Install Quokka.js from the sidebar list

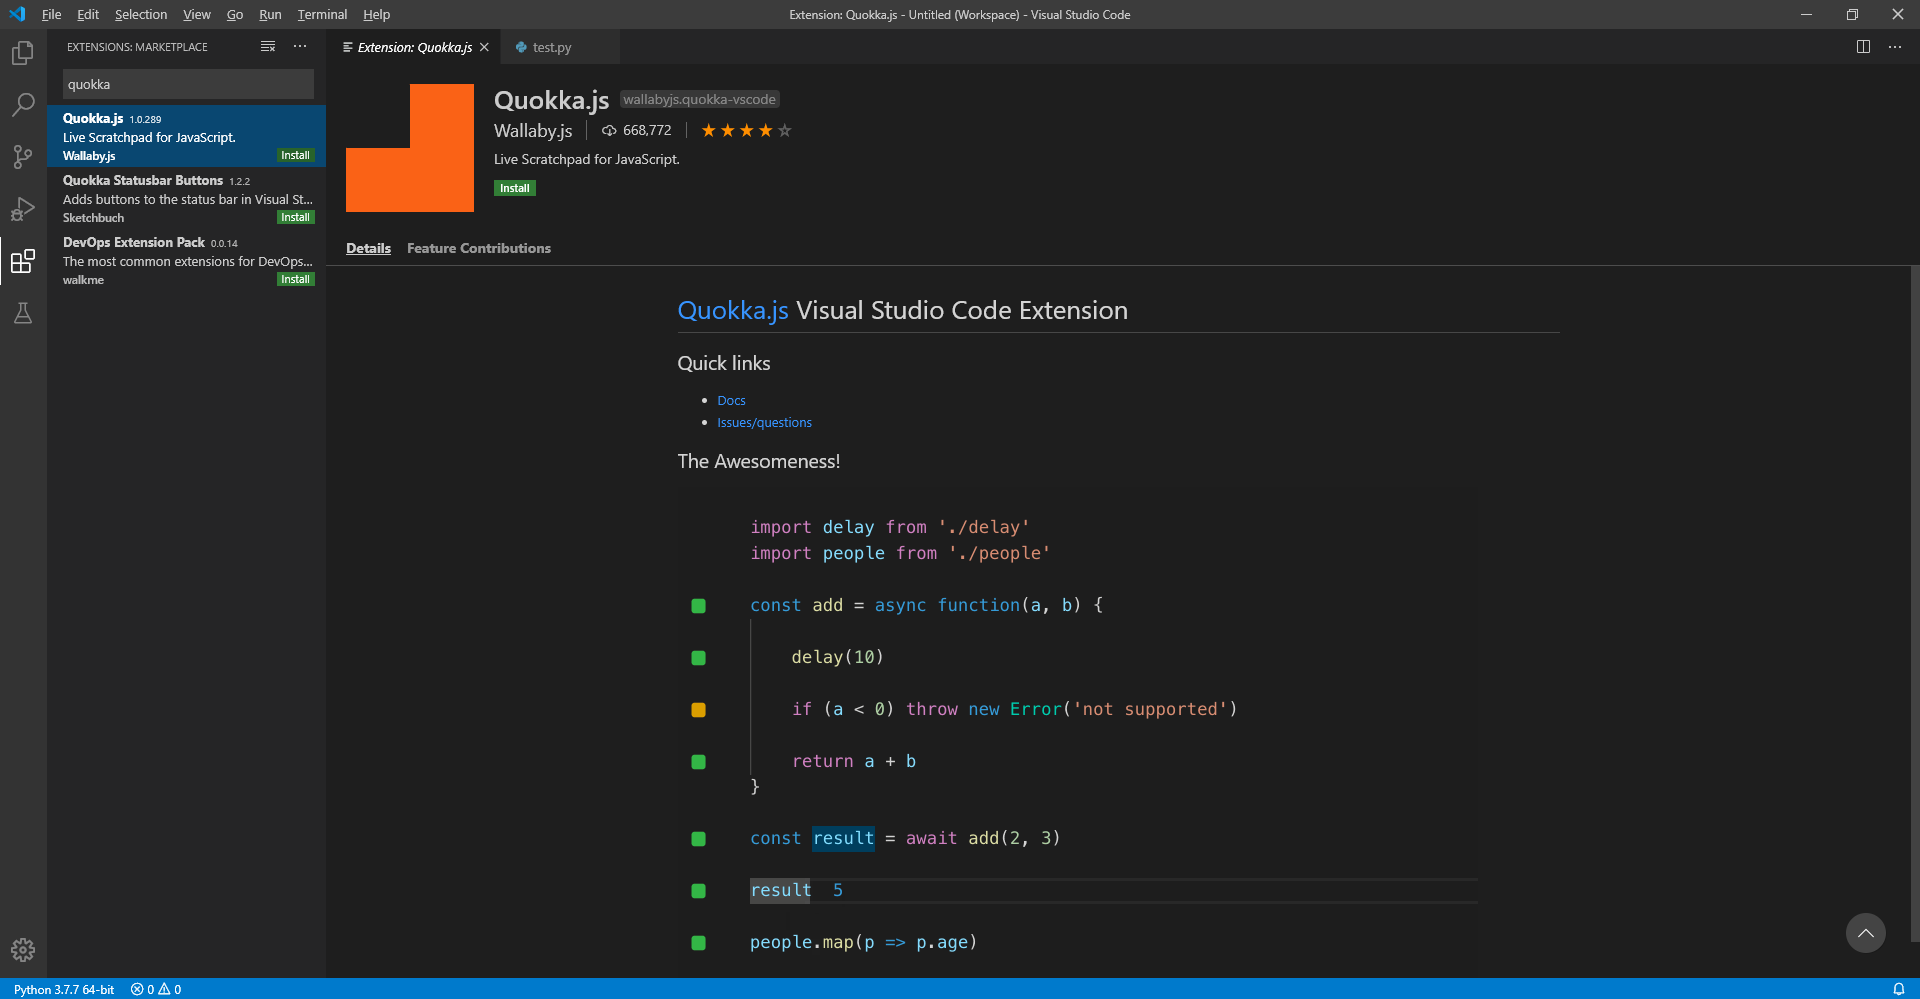pos(295,155)
